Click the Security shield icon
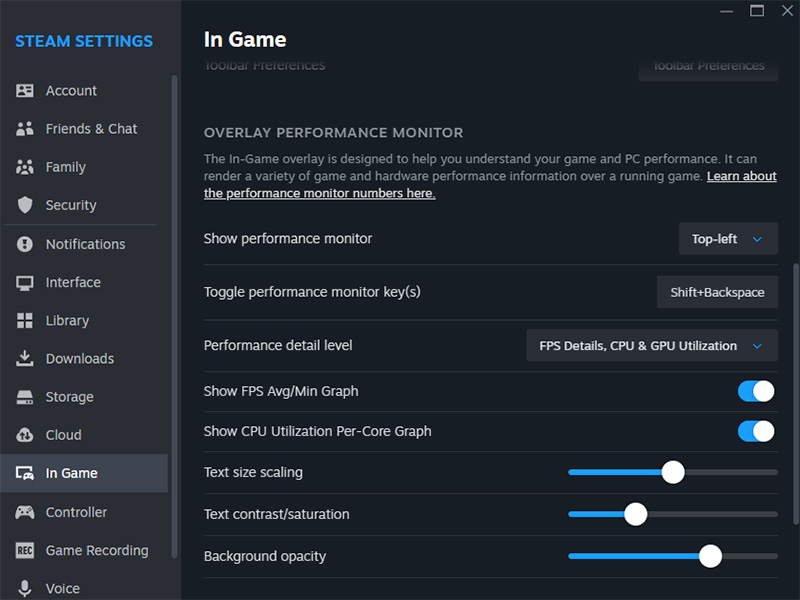 [26, 205]
